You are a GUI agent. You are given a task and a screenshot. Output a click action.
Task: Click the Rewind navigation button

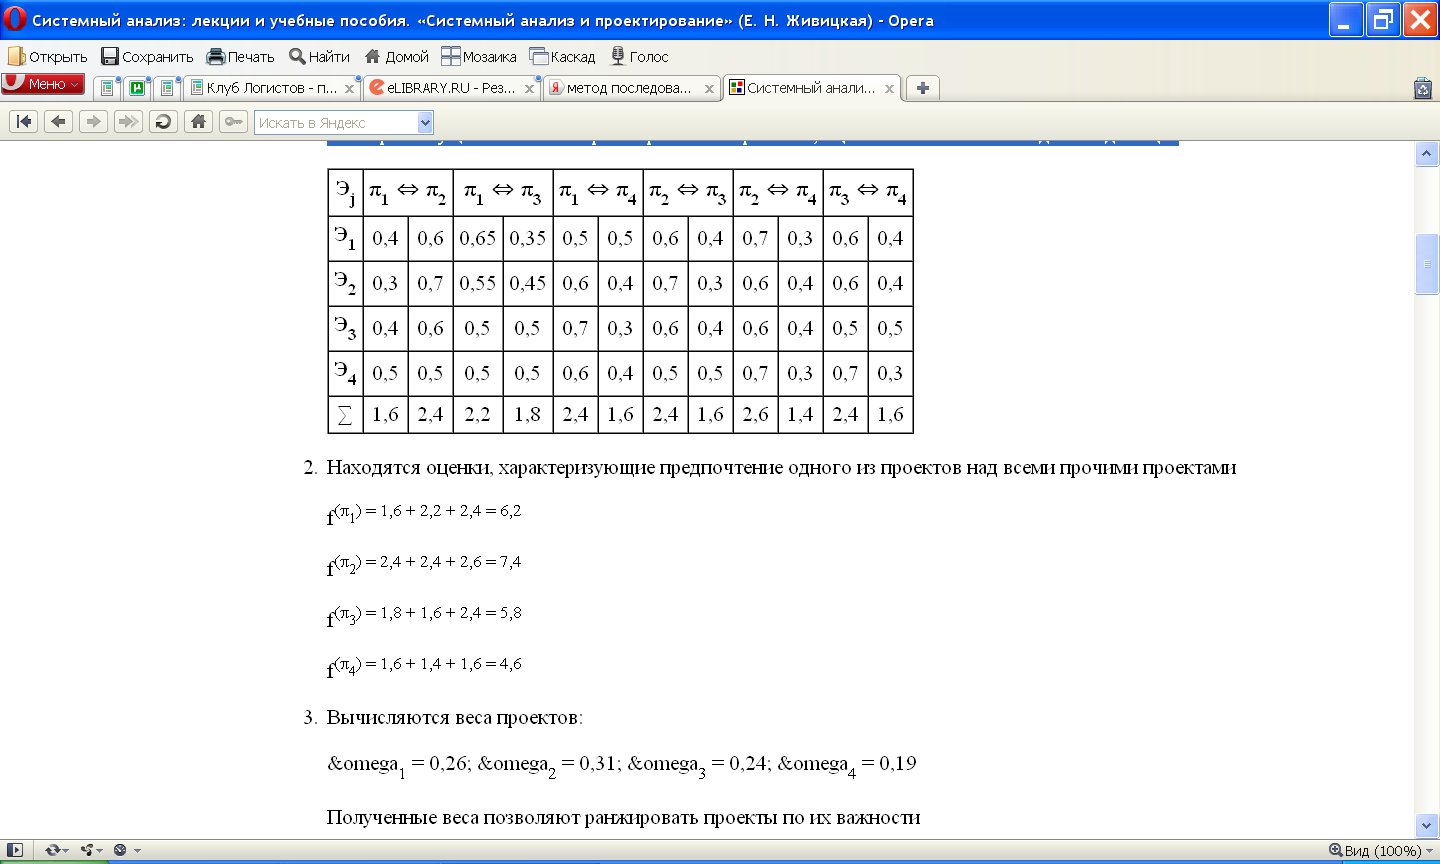(x=23, y=122)
